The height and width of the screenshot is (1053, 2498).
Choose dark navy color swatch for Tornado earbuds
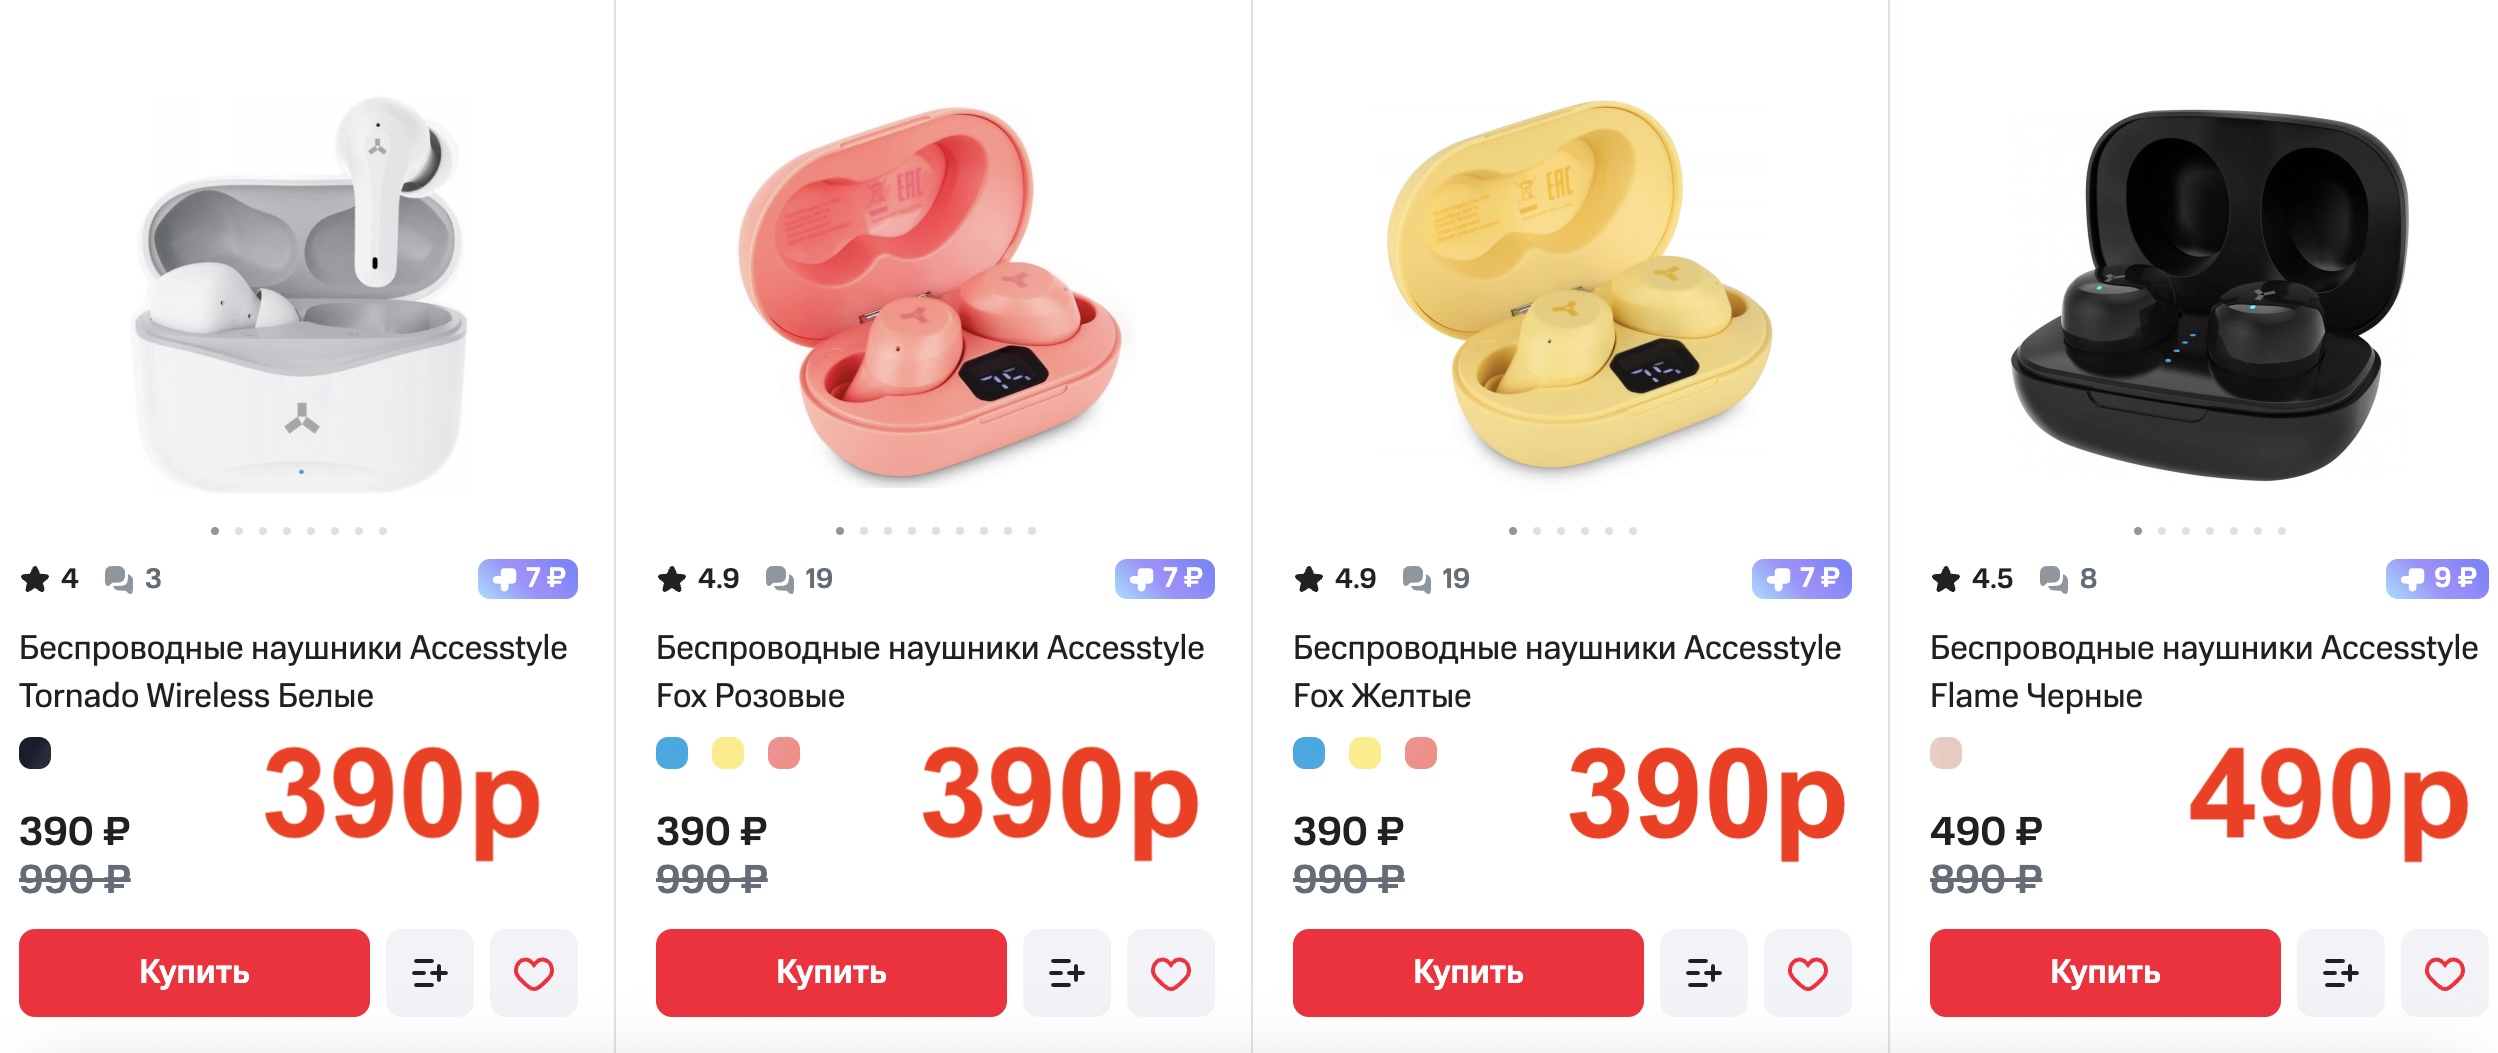[x=35, y=753]
